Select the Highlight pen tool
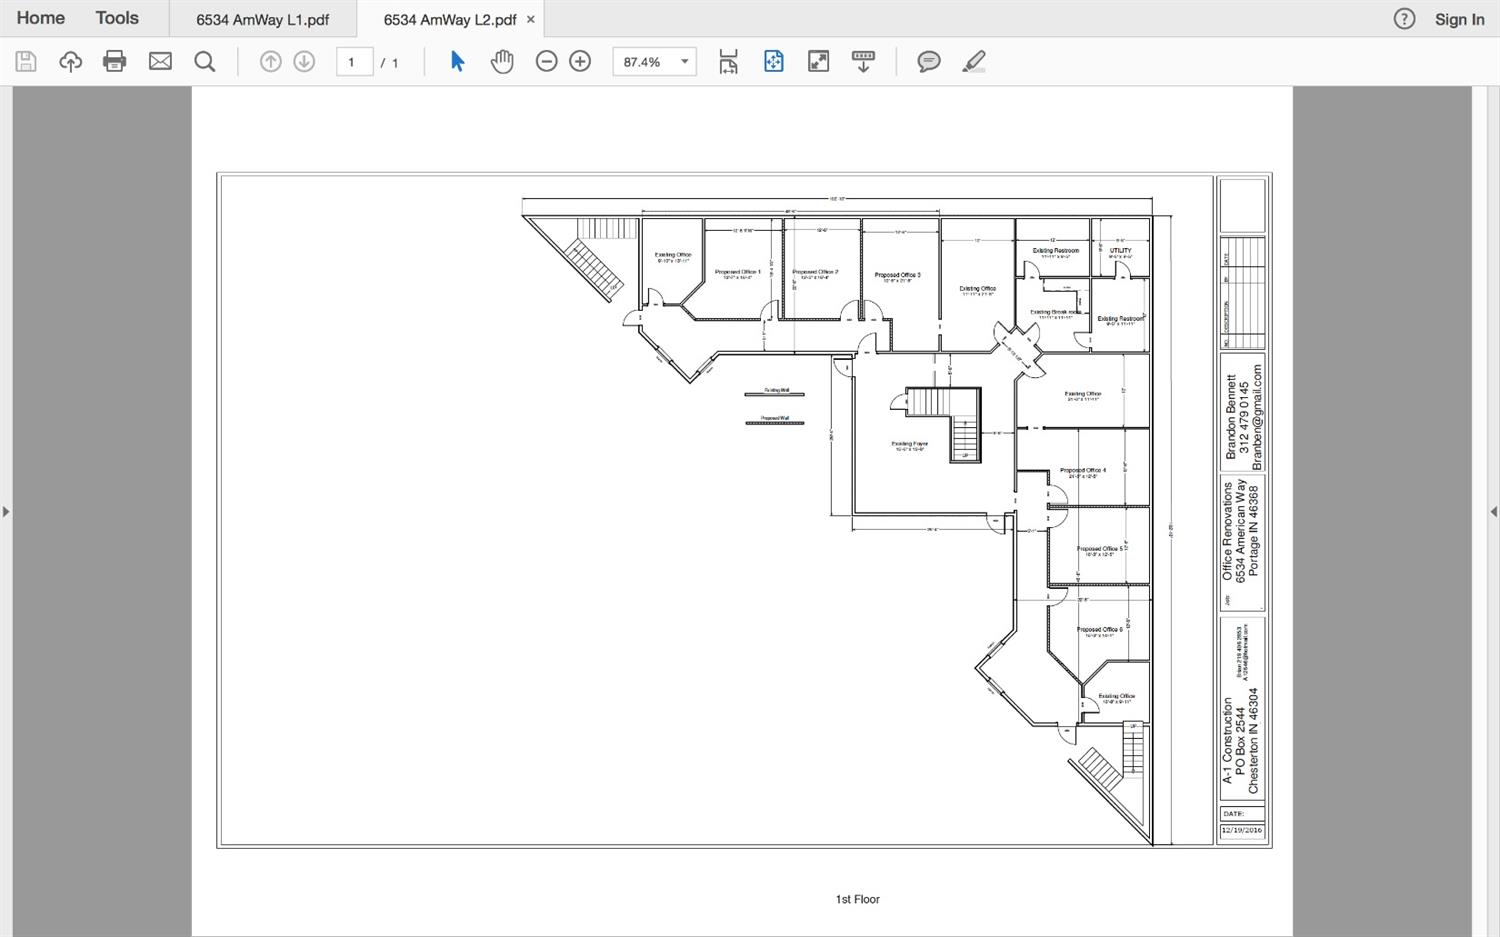 coord(974,62)
